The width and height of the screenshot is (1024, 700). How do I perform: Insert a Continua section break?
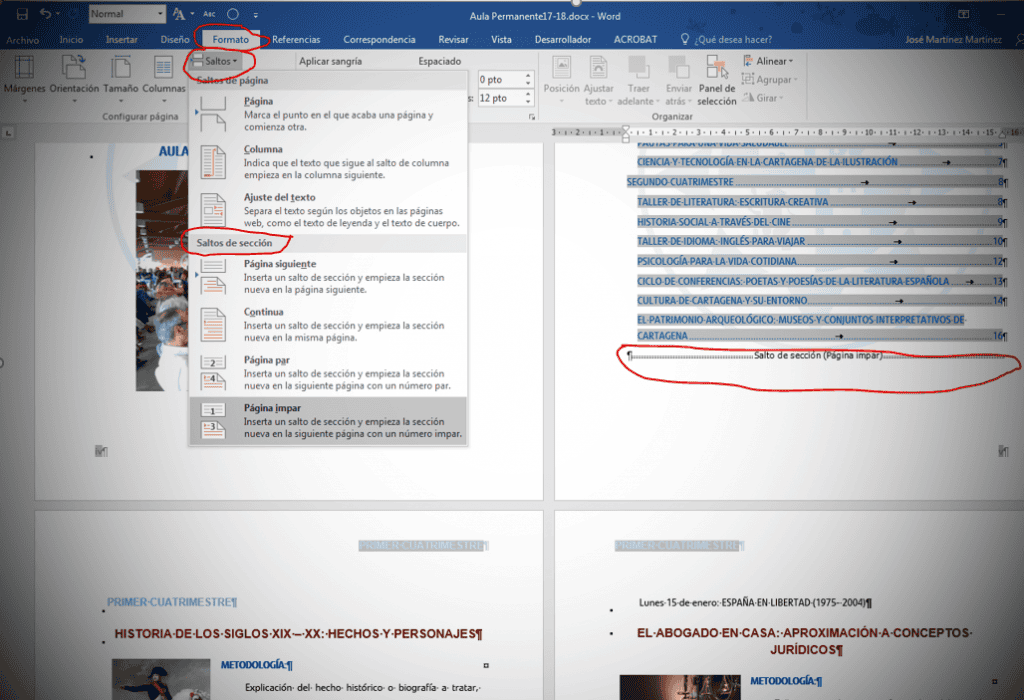pyautogui.click(x=328, y=325)
